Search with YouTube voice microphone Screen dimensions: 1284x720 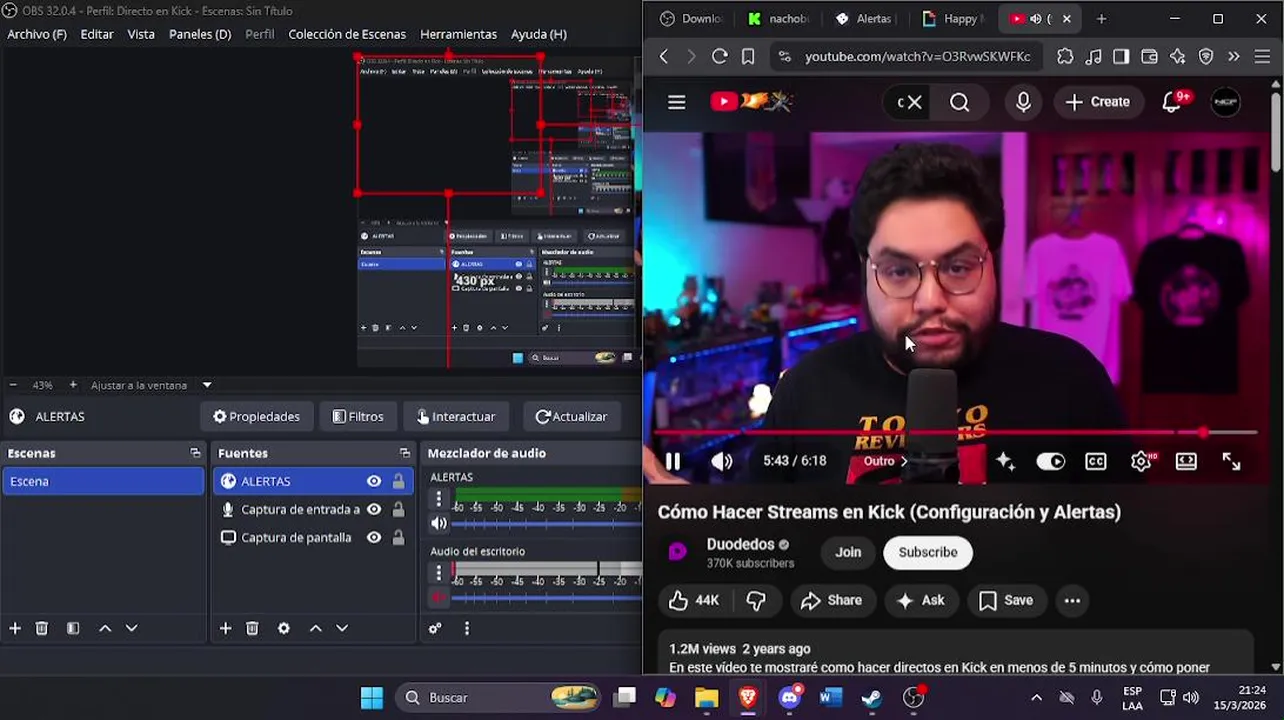tap(1023, 102)
